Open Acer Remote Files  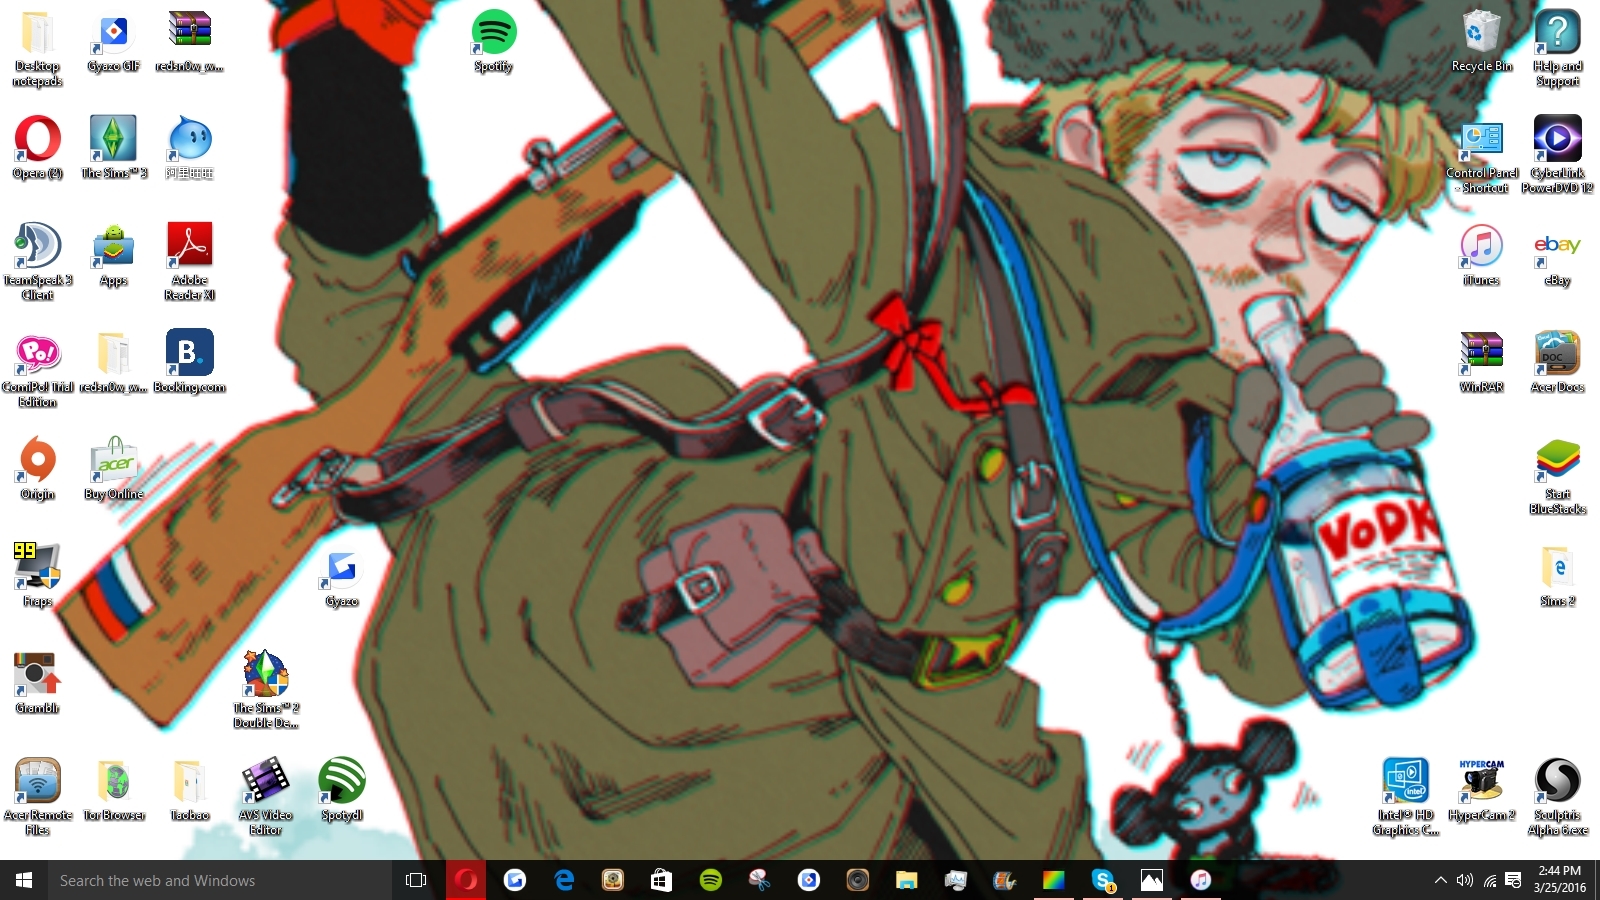click(38, 796)
